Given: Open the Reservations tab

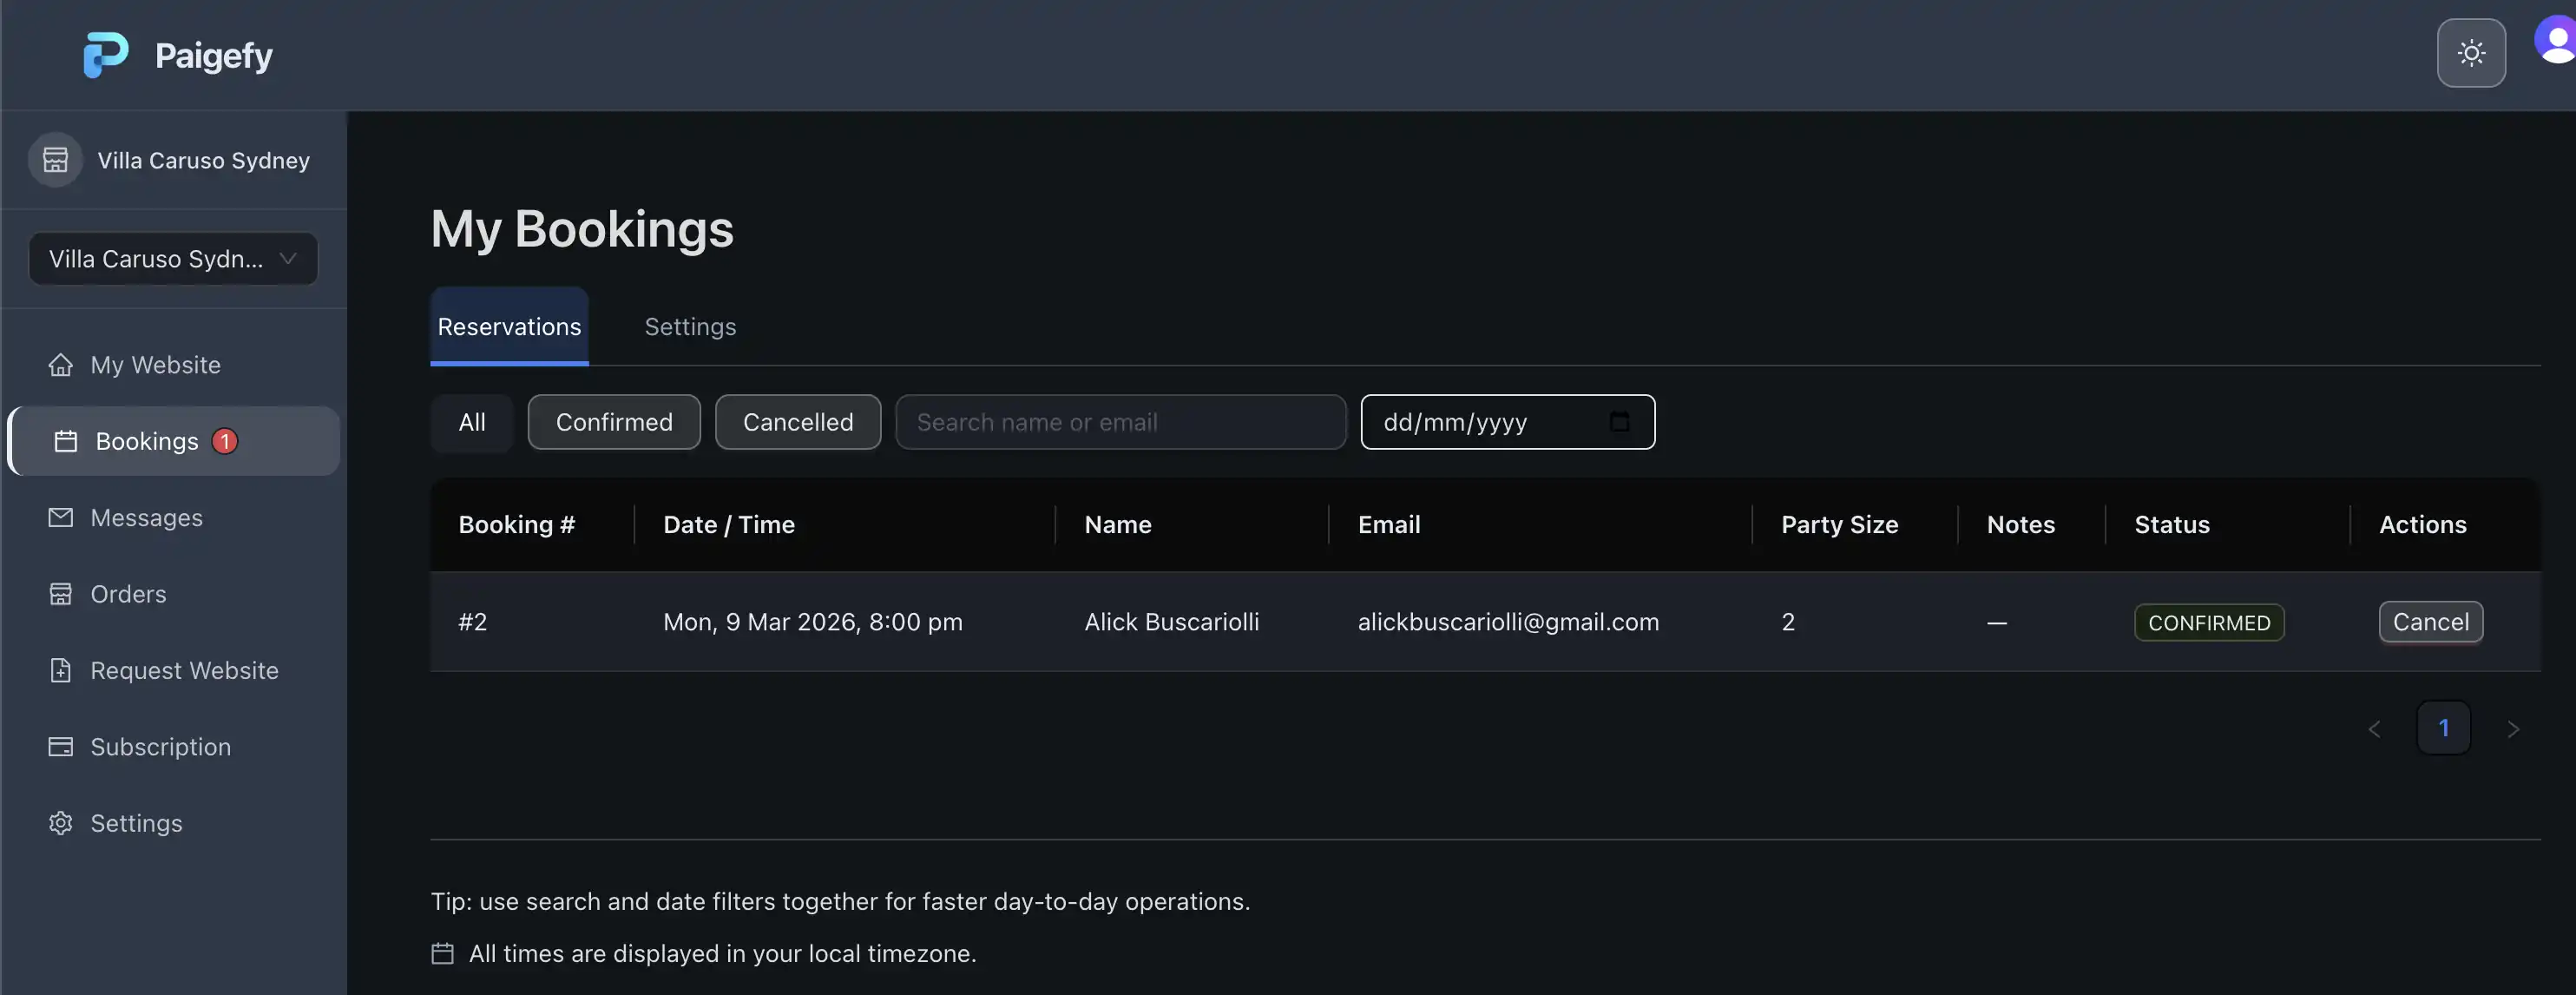Looking at the screenshot, I should click(x=509, y=326).
